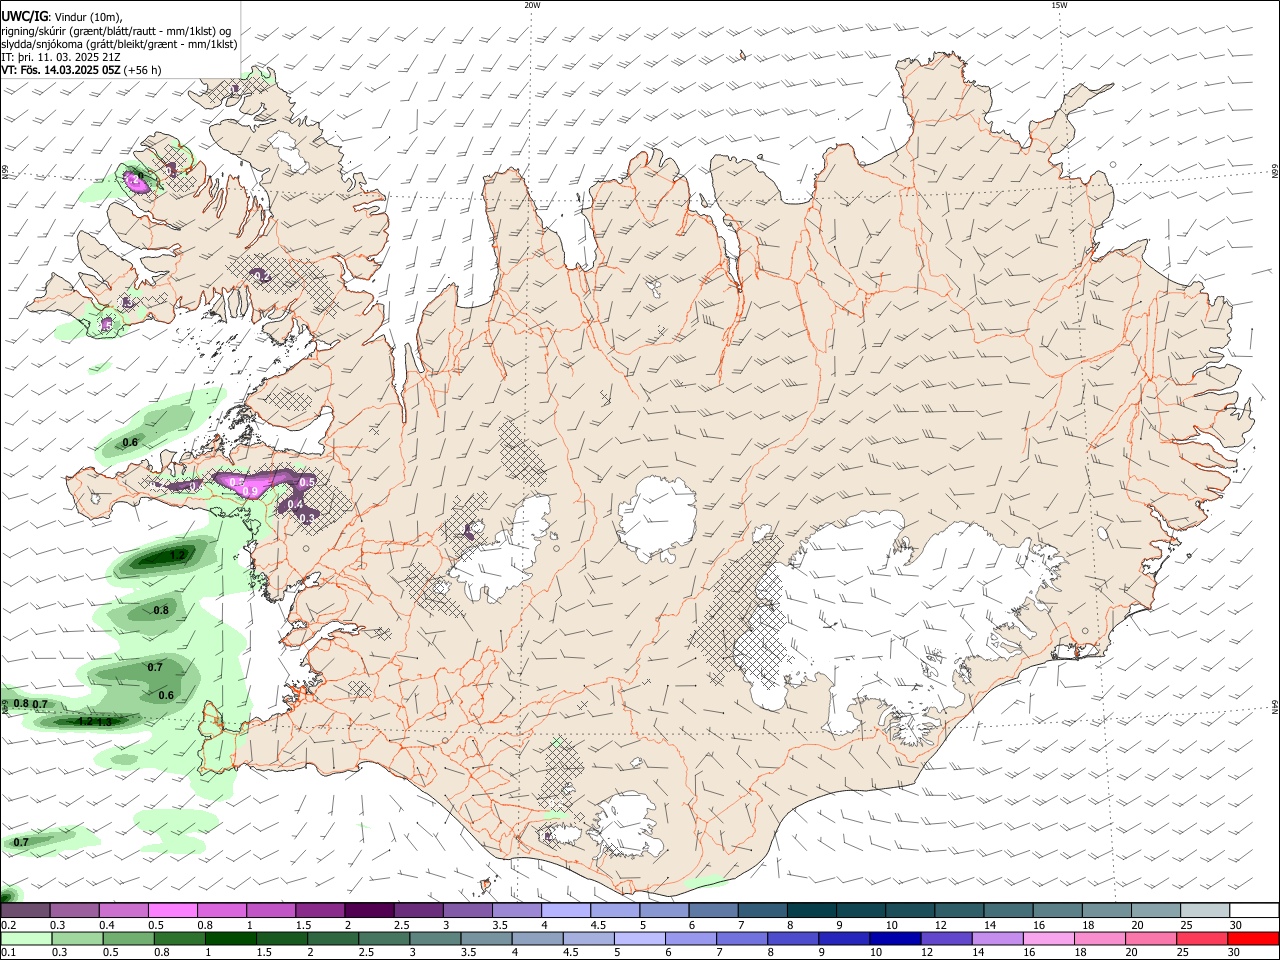Click the '12' label in the top legend row
Viewport: 1280px width, 960px height.
point(940,925)
